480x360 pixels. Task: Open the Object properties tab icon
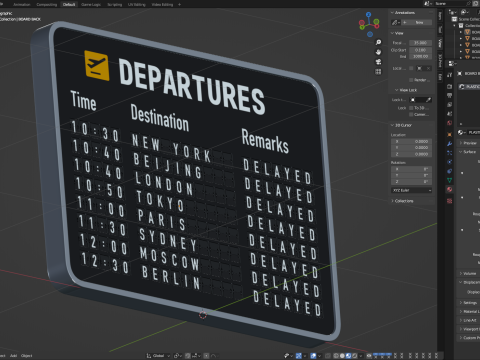450,134
